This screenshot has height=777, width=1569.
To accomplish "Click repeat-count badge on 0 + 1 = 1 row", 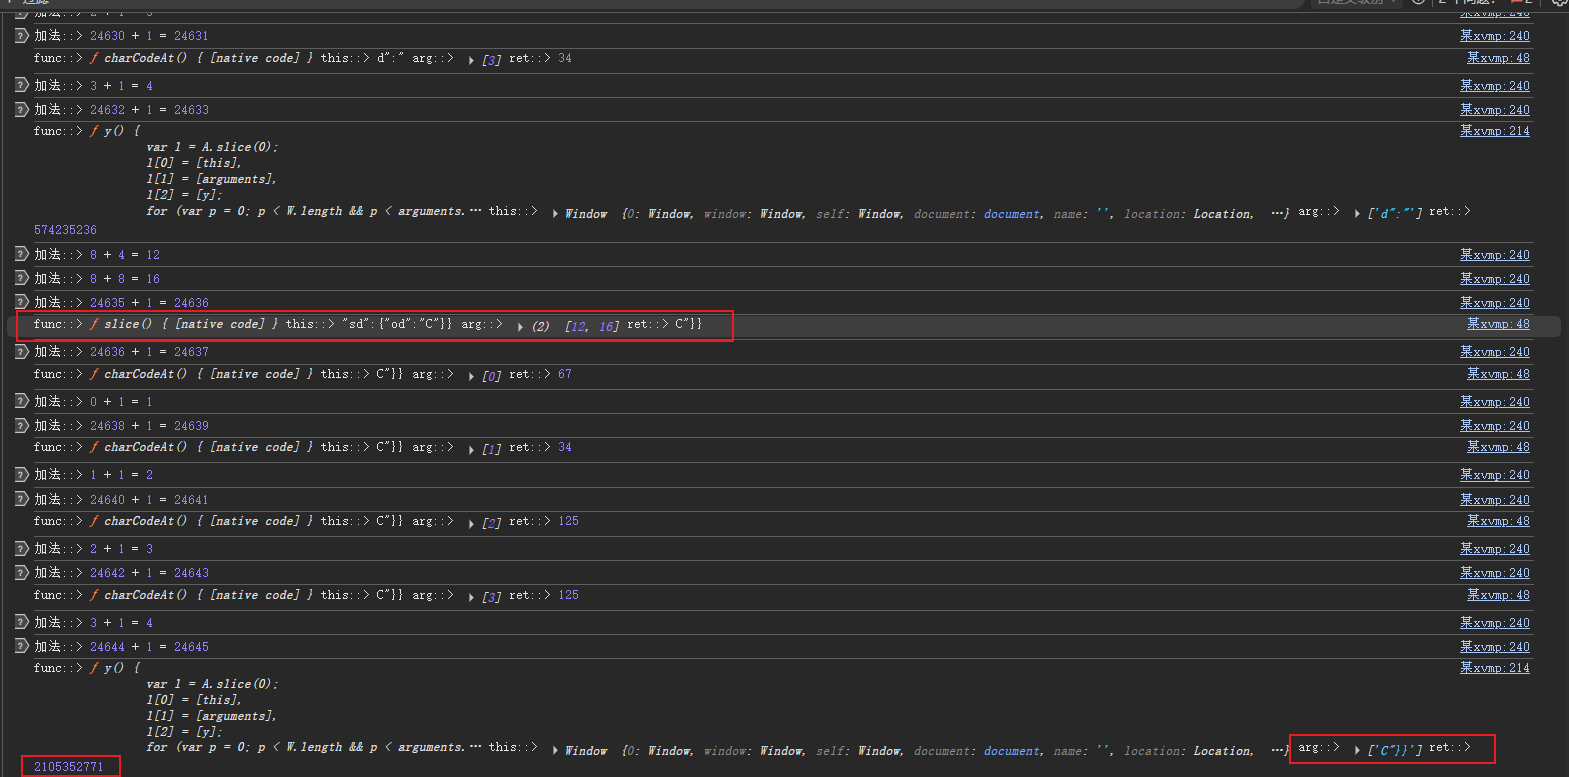I will 21,402.
